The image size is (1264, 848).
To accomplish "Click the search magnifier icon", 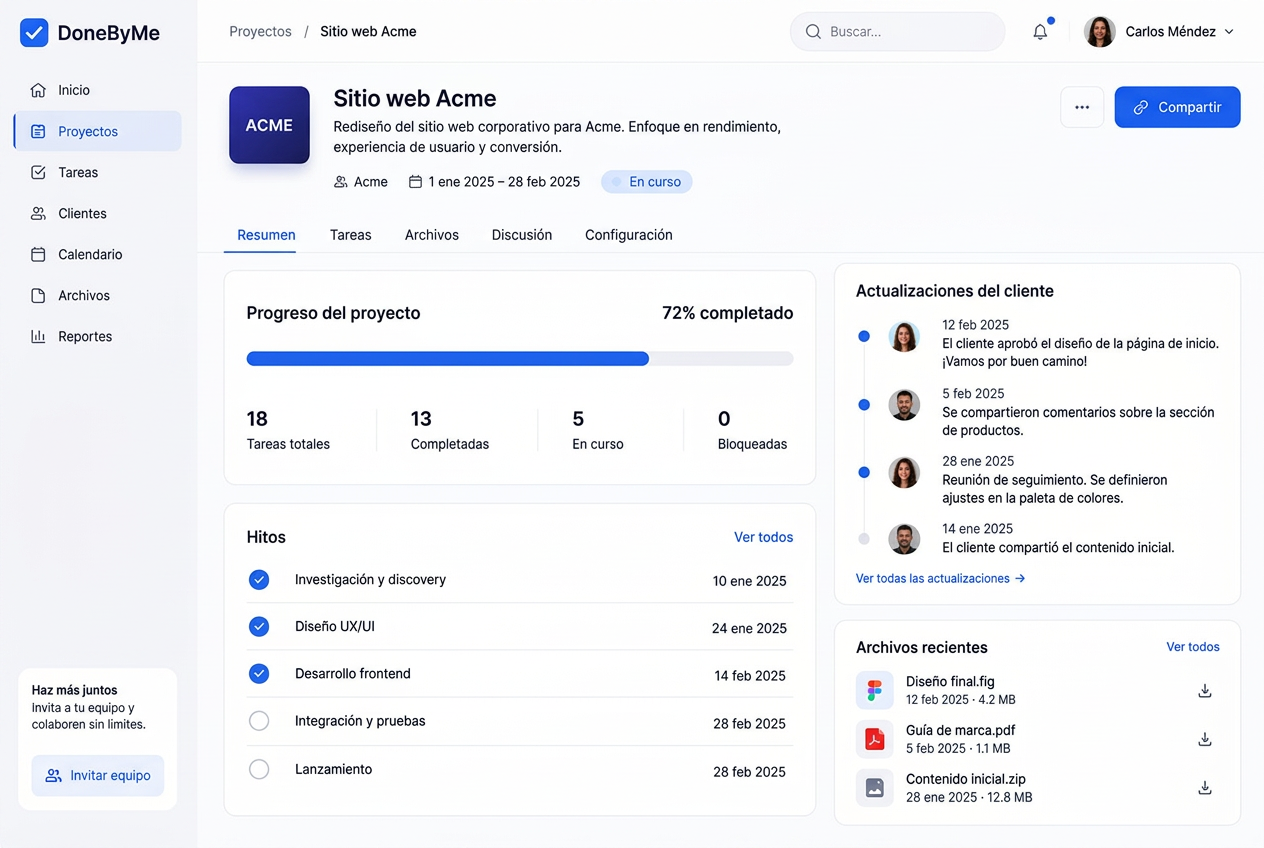I will pyautogui.click(x=813, y=32).
